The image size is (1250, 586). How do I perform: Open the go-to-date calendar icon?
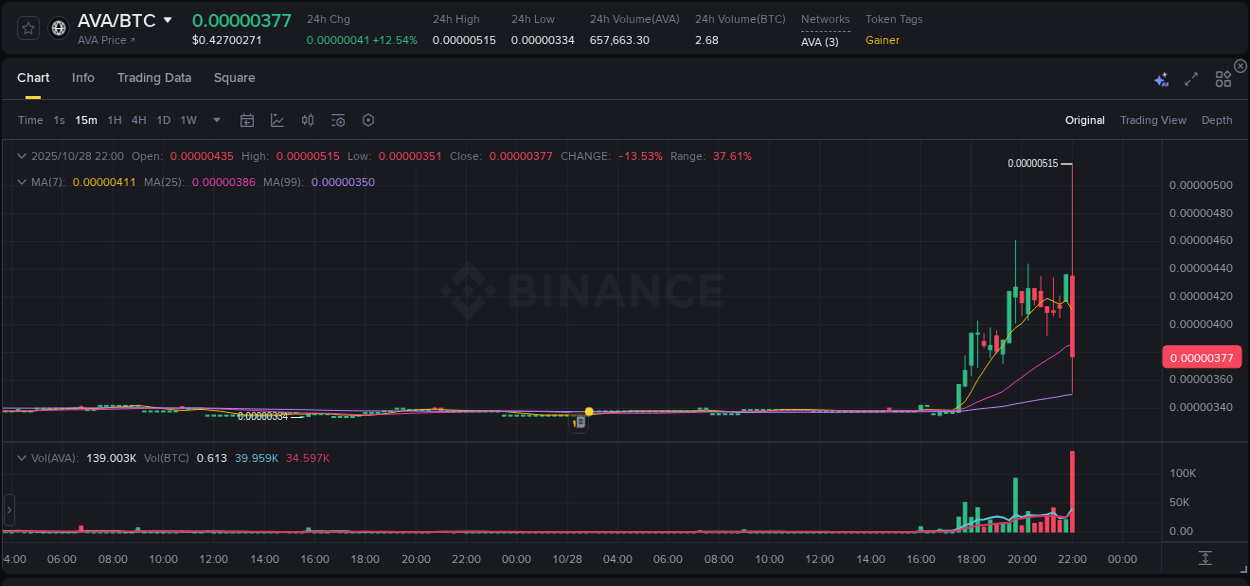247,119
